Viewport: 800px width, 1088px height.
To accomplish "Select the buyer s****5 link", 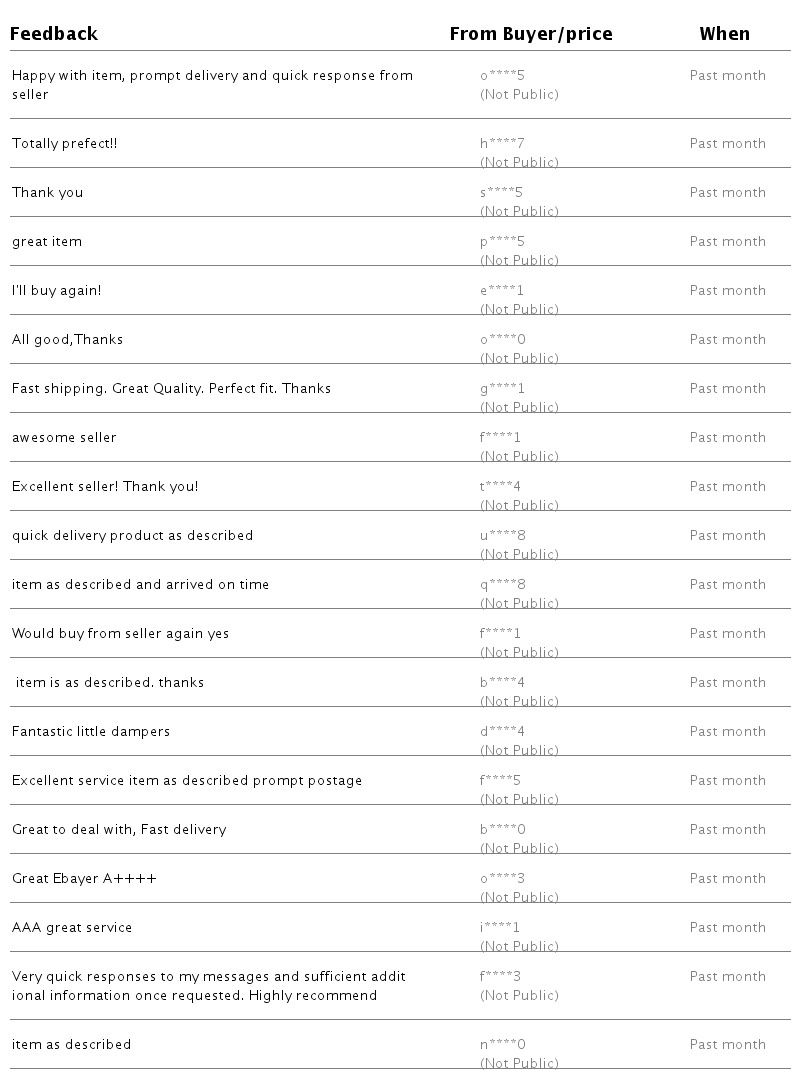I will (501, 192).
